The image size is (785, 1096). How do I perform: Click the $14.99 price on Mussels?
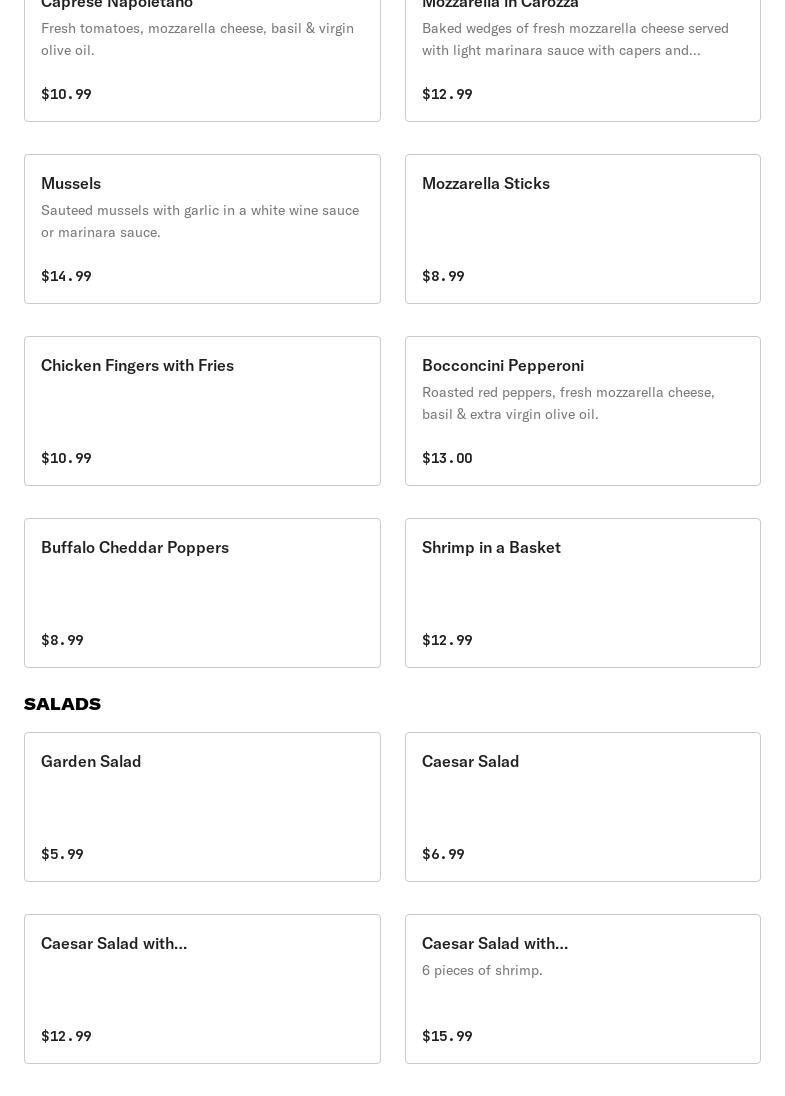pos(66,276)
